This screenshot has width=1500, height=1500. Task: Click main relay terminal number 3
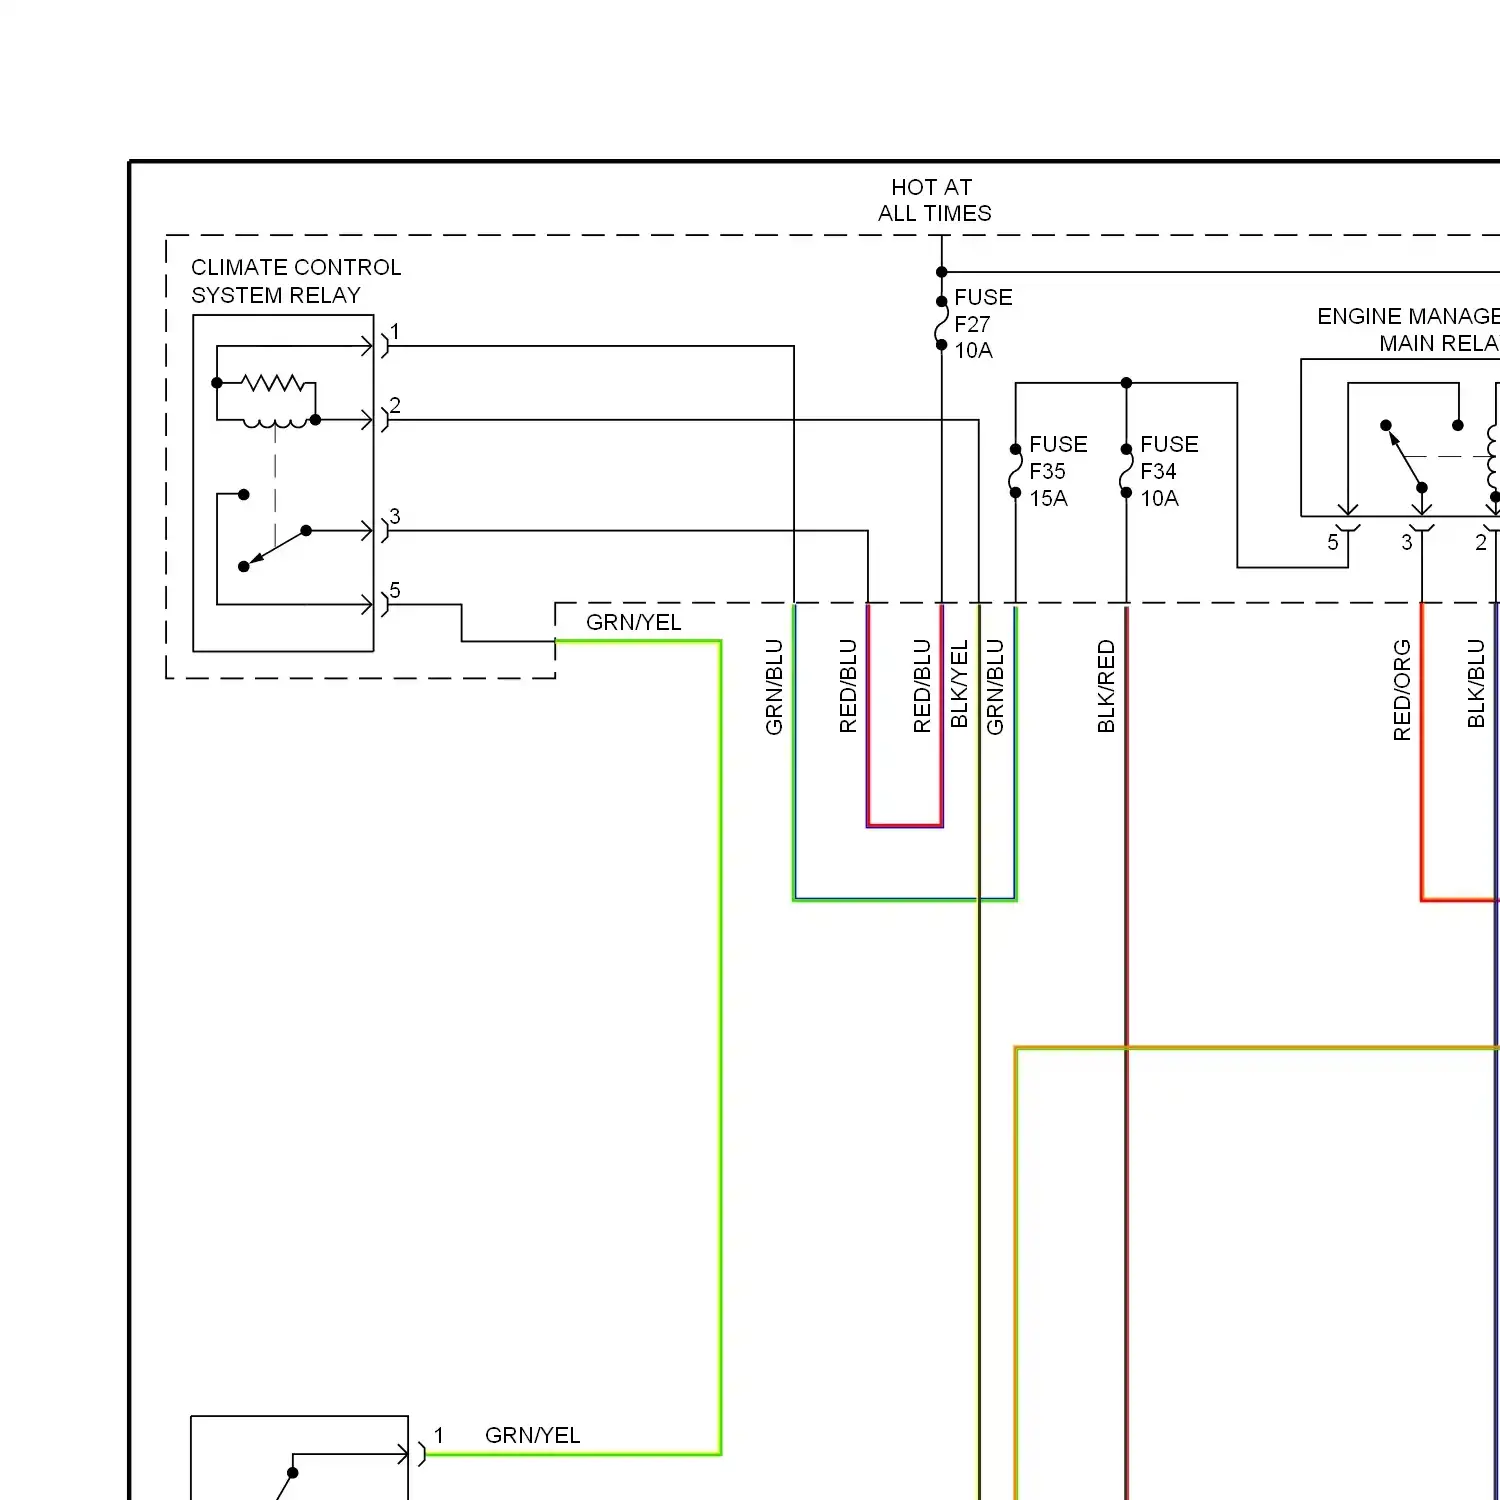(x=1407, y=542)
